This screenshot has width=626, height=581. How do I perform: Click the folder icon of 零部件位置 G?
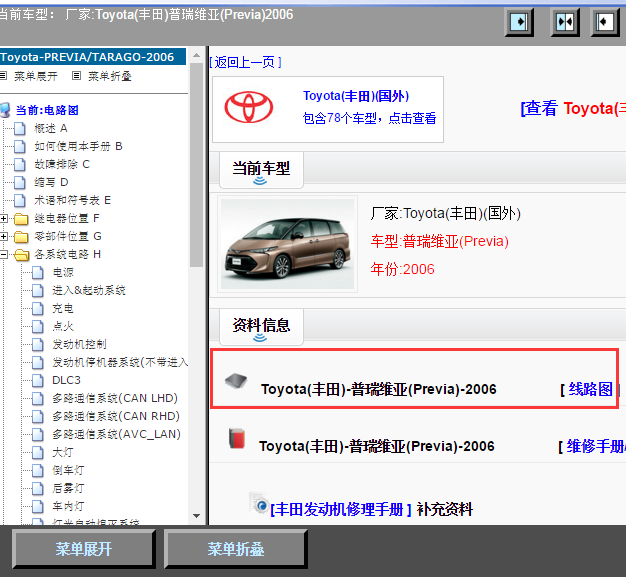21,237
